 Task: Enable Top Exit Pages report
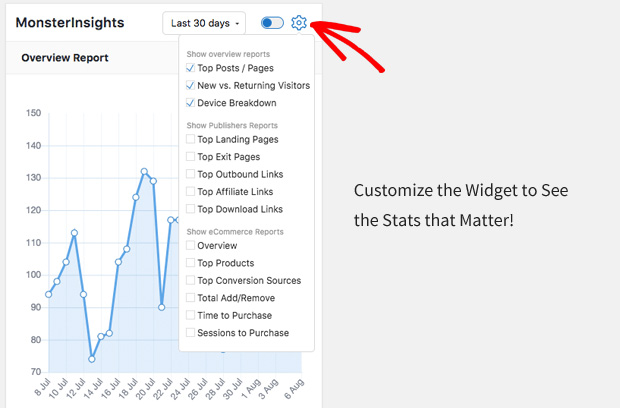[190, 157]
